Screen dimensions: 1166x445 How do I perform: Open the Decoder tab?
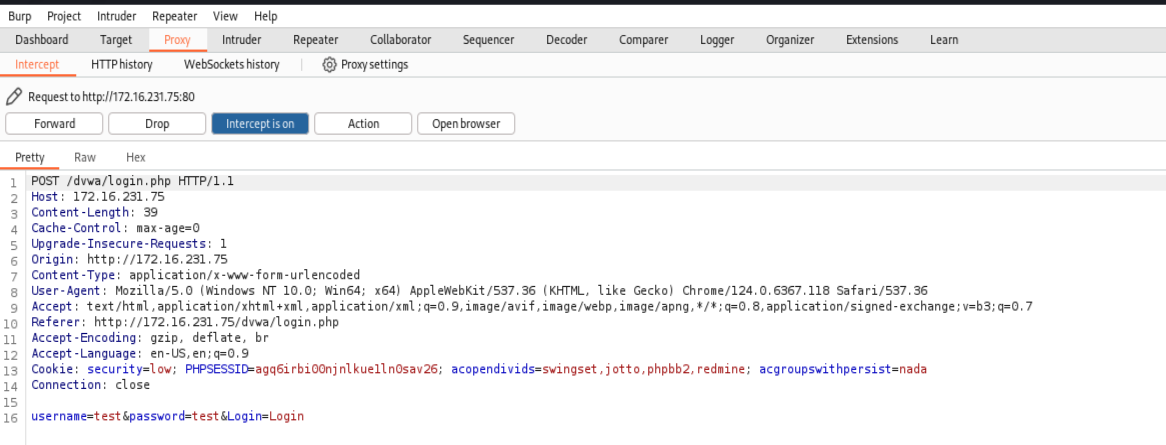(x=567, y=40)
